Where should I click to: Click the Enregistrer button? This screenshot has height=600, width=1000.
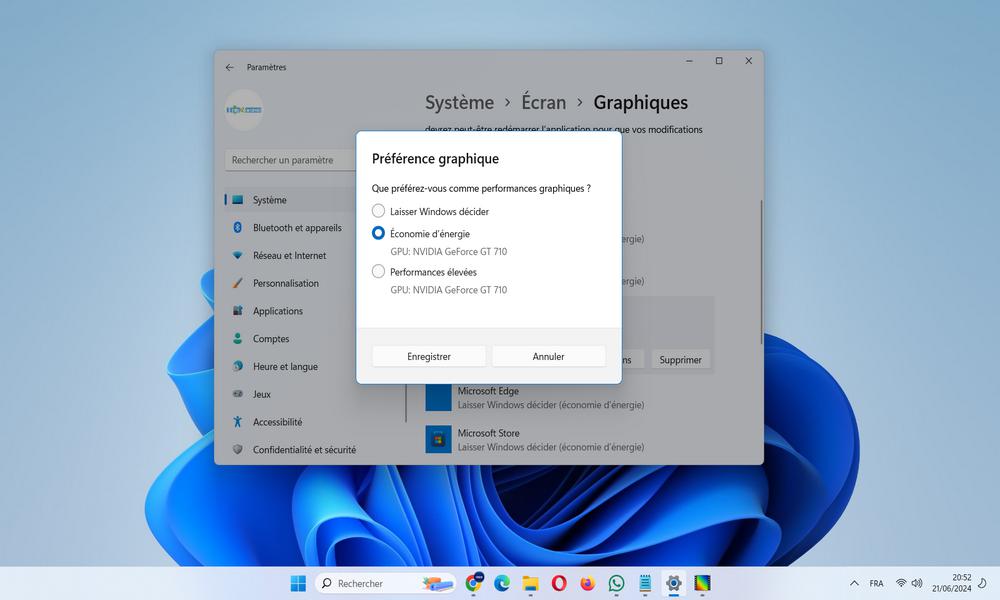pyautogui.click(x=429, y=356)
